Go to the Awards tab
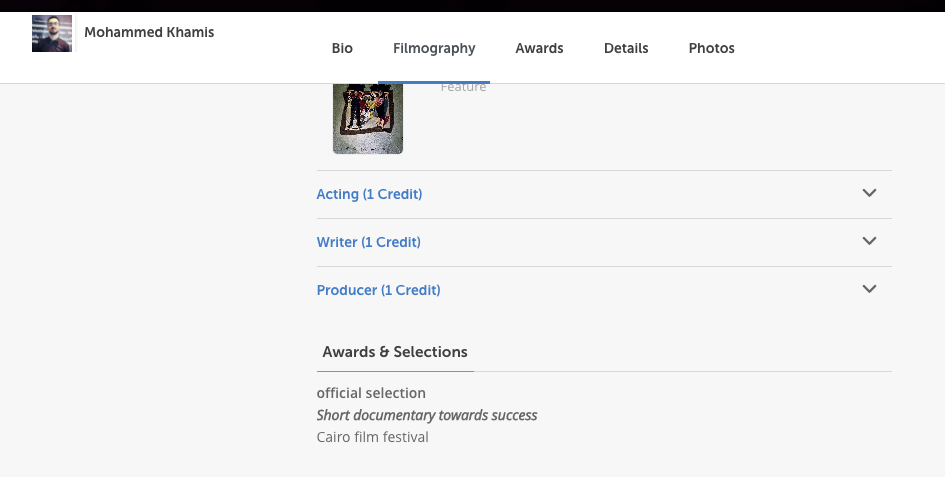The image size is (945, 477). pyautogui.click(x=539, y=48)
